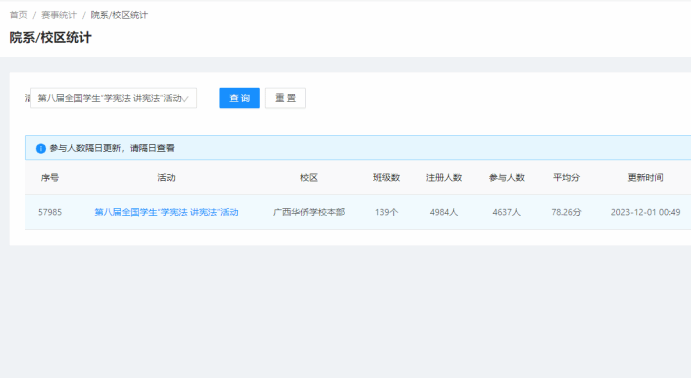Image resolution: width=692 pixels, height=378 pixels.
Task: Go to 首页 breadcrumb link
Action: pyautogui.click(x=19, y=15)
